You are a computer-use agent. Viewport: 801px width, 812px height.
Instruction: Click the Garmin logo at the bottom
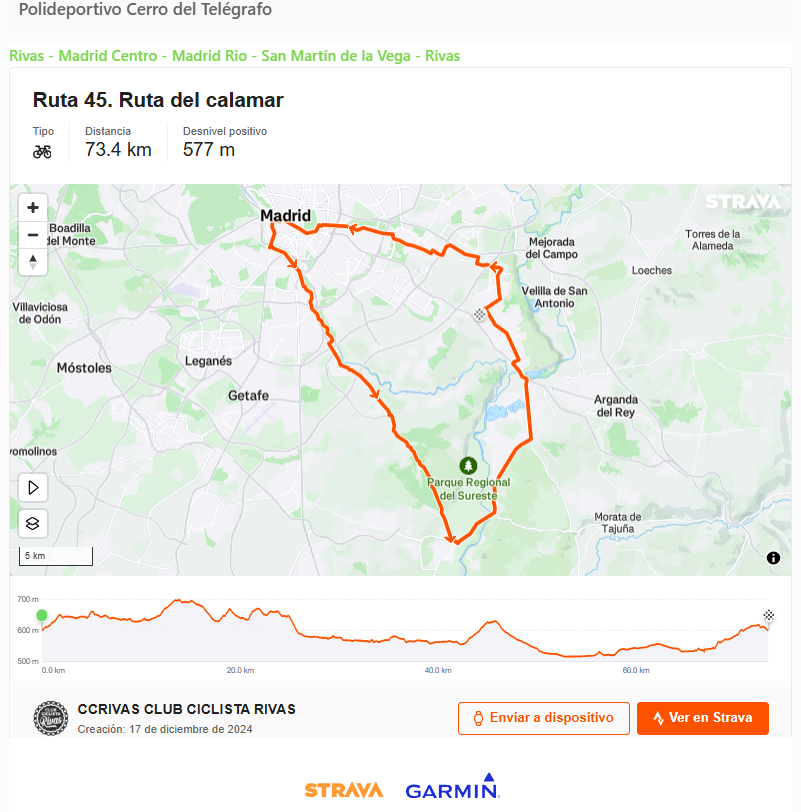(x=452, y=788)
